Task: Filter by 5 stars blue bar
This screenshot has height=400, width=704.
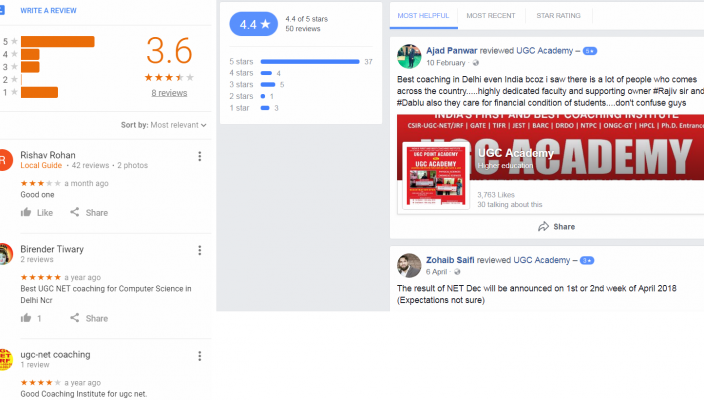Action: click(x=310, y=62)
